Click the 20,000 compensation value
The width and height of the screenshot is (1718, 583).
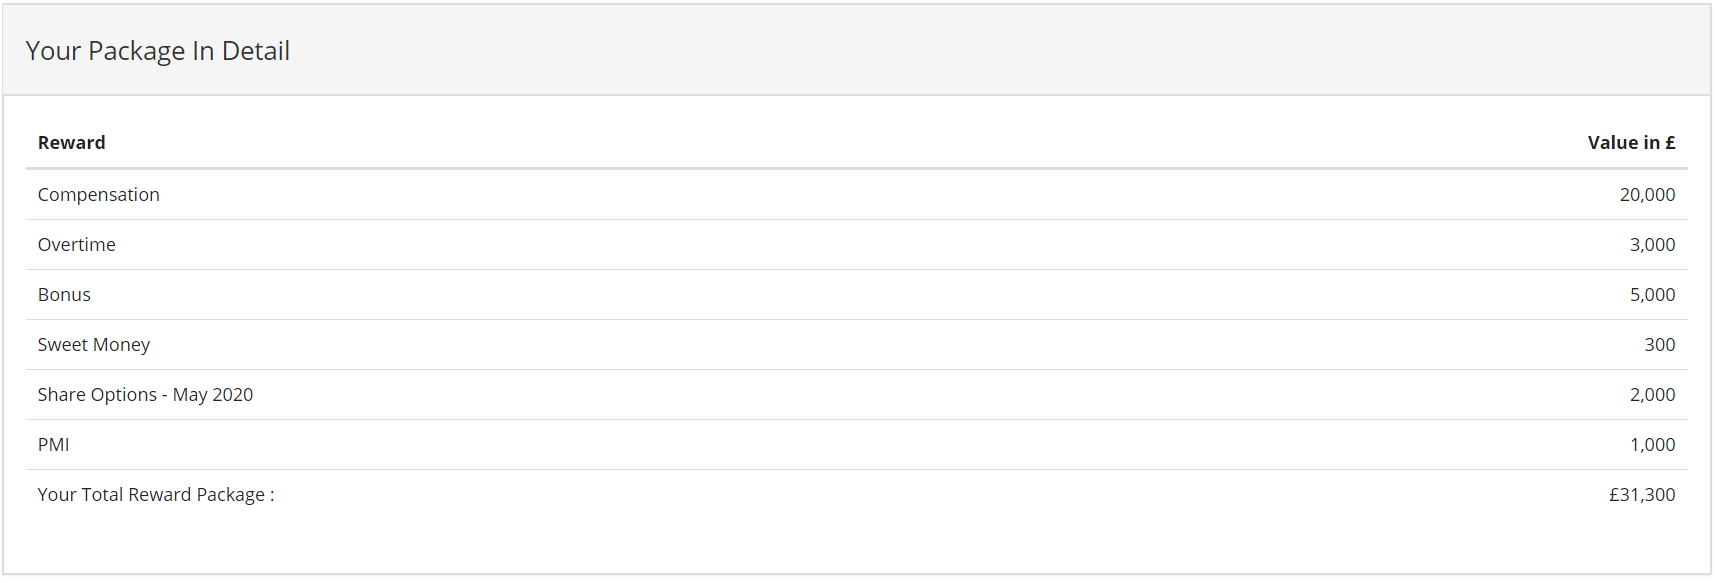tap(1646, 195)
